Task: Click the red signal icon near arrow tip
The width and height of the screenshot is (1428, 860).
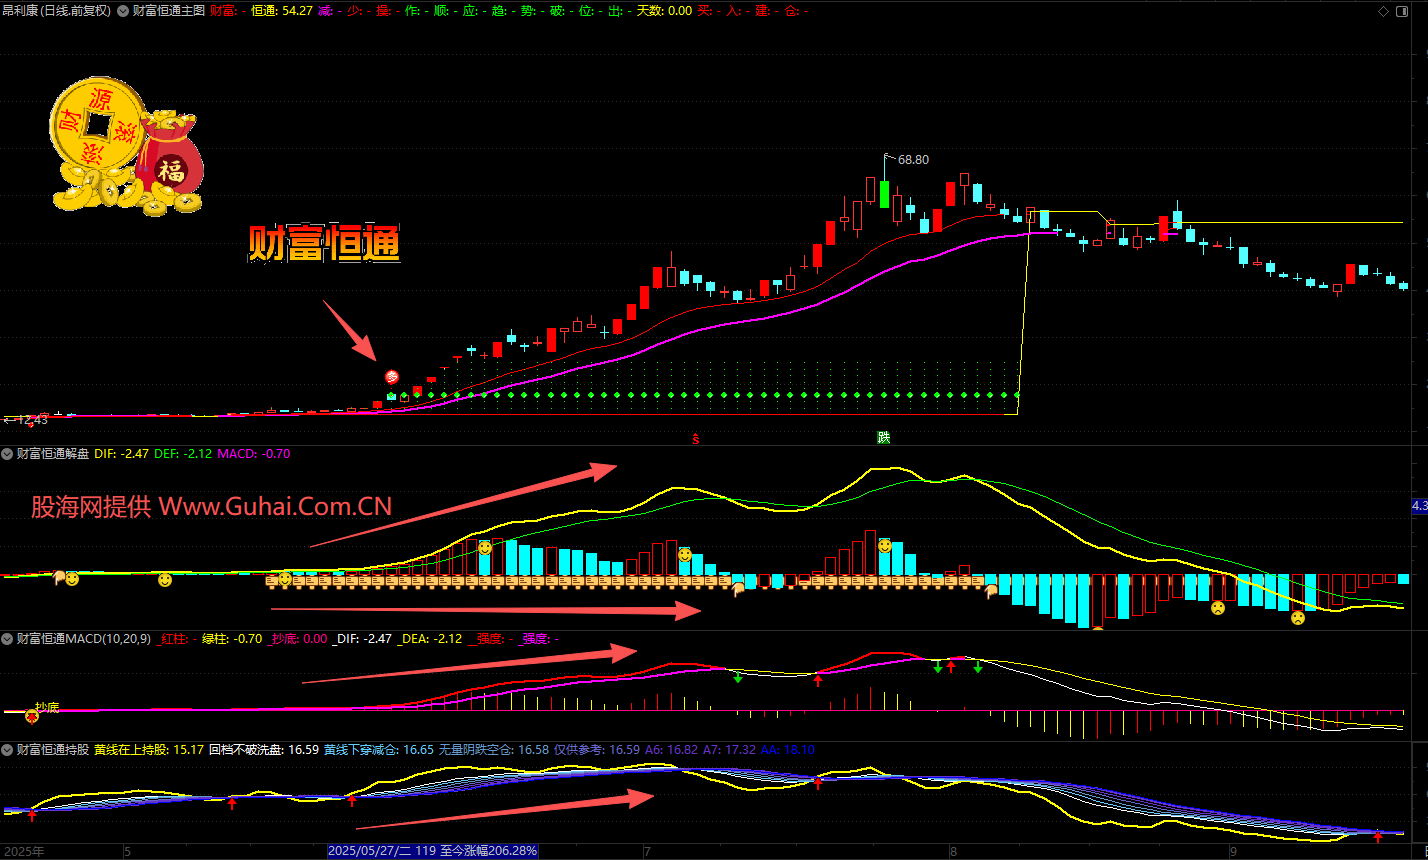Action: (x=392, y=377)
